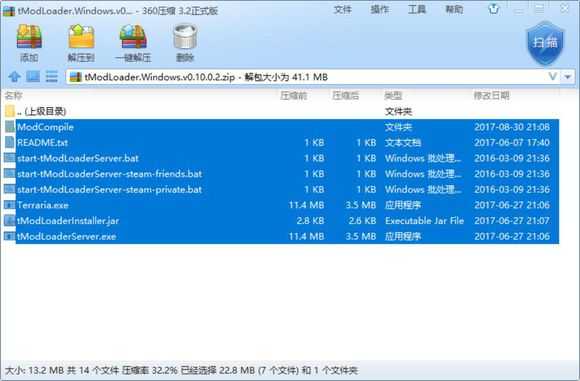The image size is (580, 381).
Task: Click the tModLoaderInstaller.jar file icon
Action: (x=10, y=221)
